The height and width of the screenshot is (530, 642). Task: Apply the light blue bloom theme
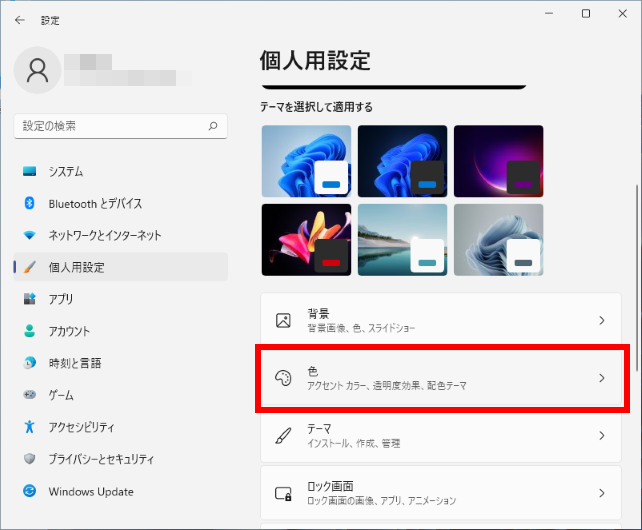(x=306, y=161)
